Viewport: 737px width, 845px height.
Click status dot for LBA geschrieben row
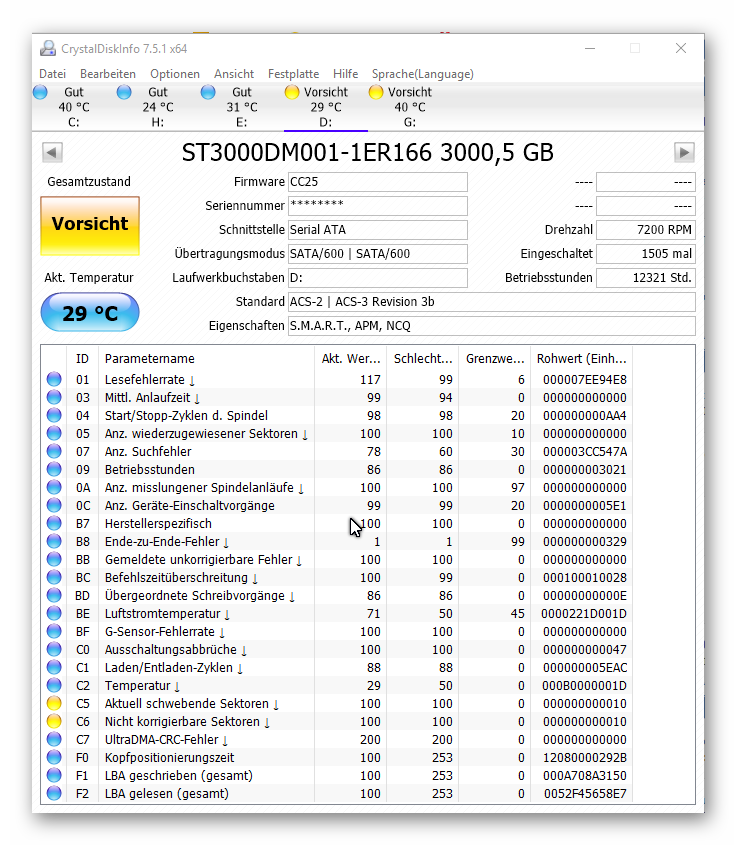pyautogui.click(x=54, y=775)
